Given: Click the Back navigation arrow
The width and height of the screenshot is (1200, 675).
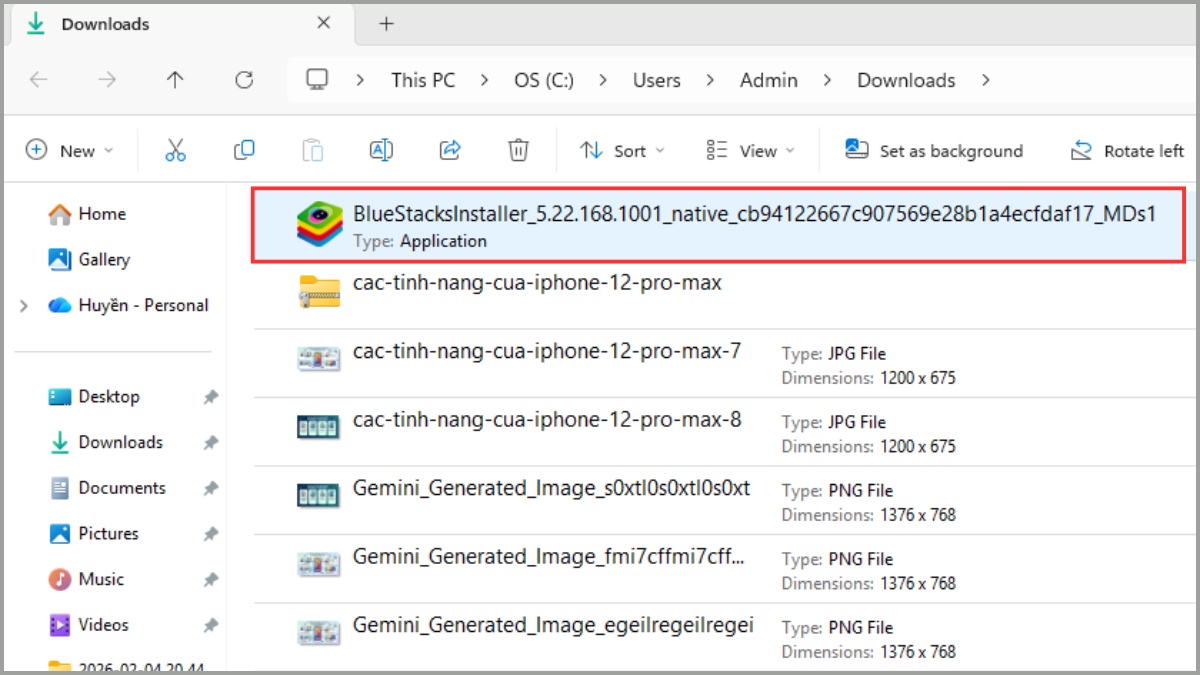Looking at the screenshot, I should (x=38, y=80).
